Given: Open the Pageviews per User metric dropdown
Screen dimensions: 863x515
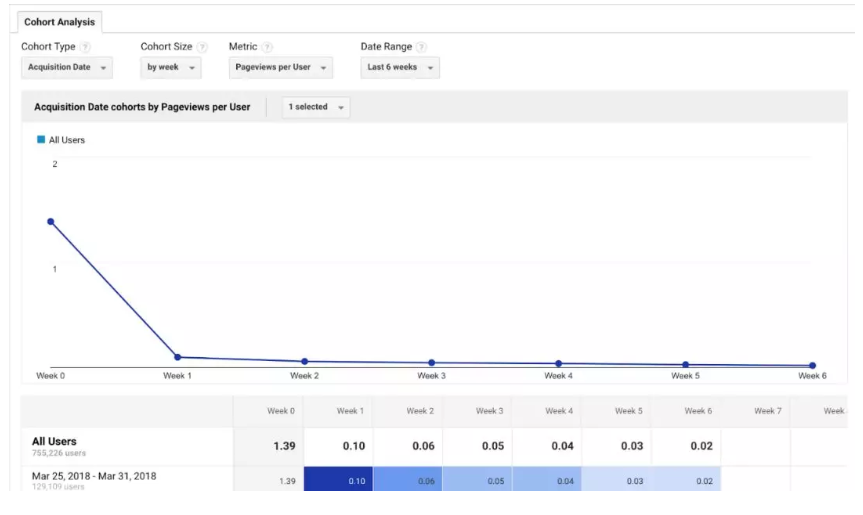Looking at the screenshot, I should click(x=279, y=67).
